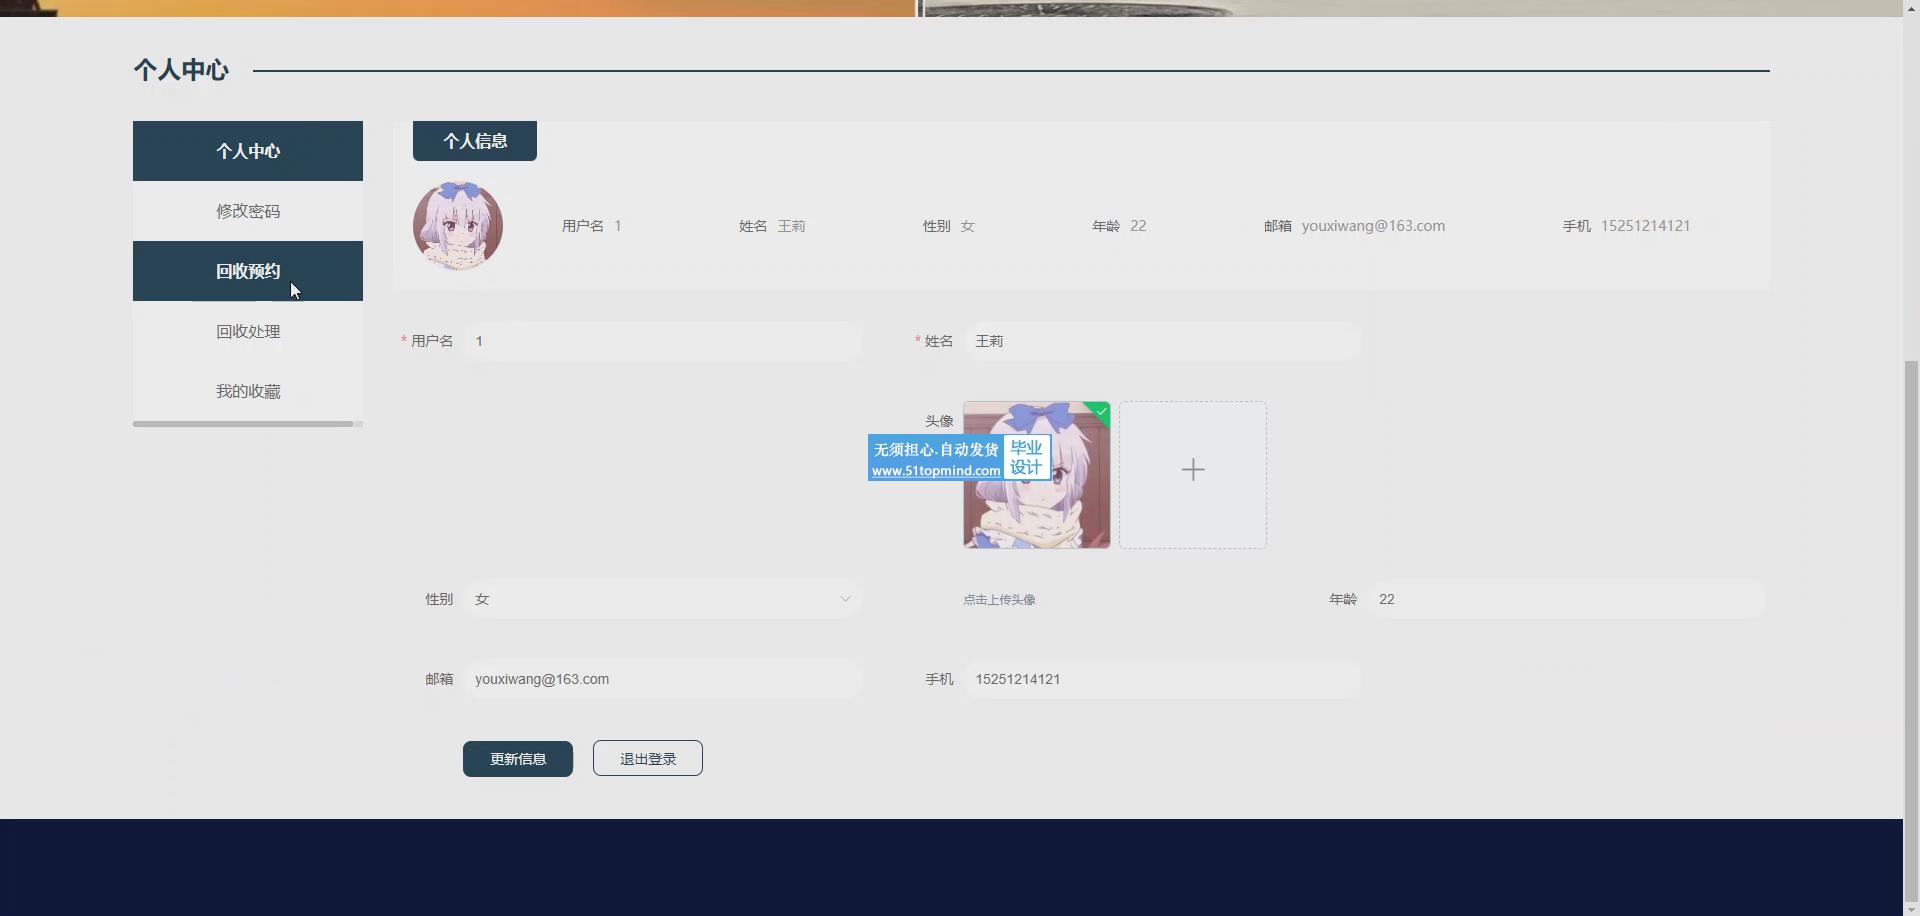Select the 个人信息 tab

point(475,141)
